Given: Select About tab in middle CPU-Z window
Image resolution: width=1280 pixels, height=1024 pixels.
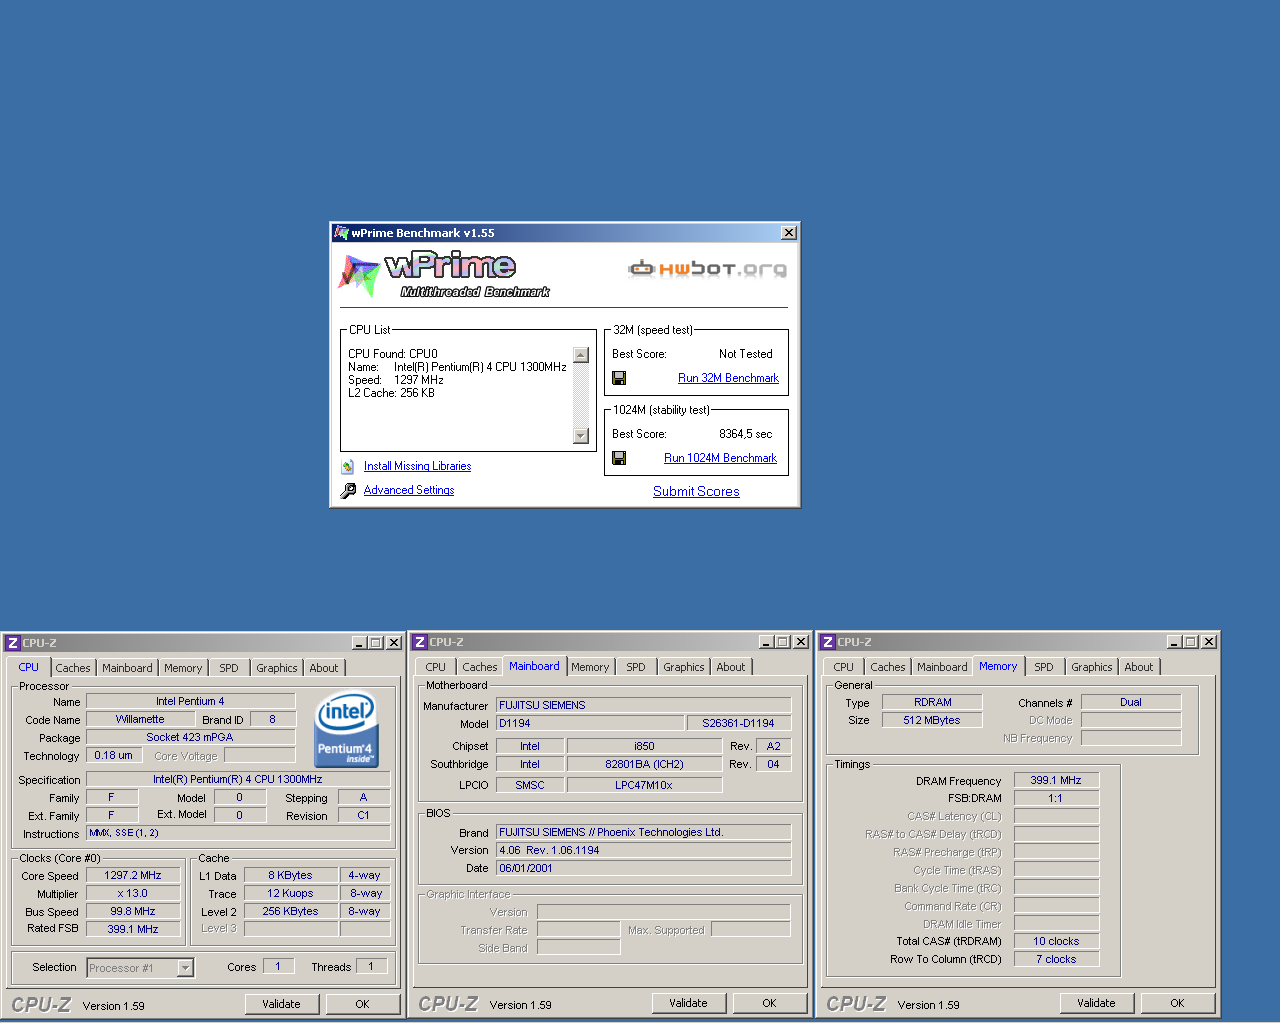Looking at the screenshot, I should [x=731, y=667].
